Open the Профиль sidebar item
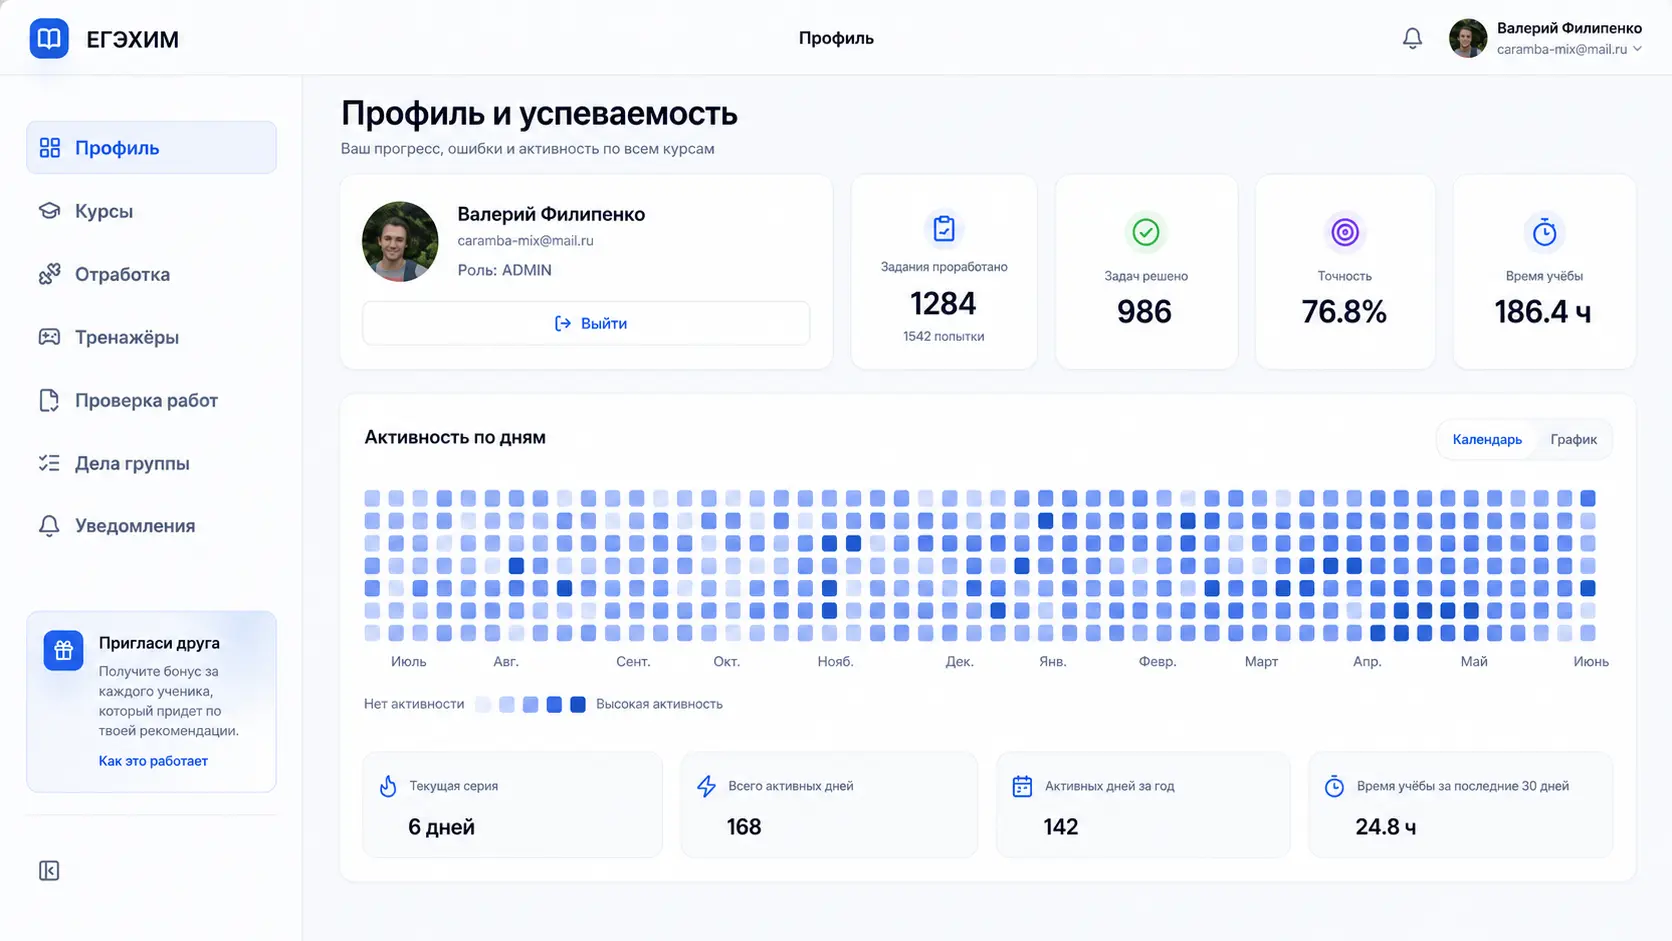 pos(151,148)
